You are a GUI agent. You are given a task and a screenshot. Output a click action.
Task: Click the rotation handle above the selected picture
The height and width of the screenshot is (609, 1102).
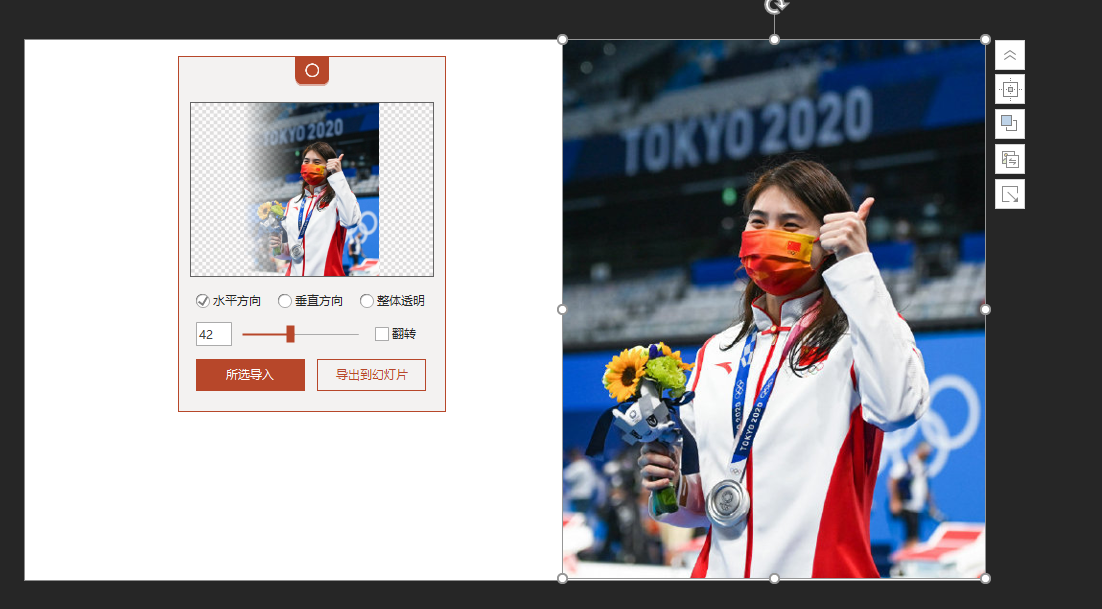pos(774,6)
